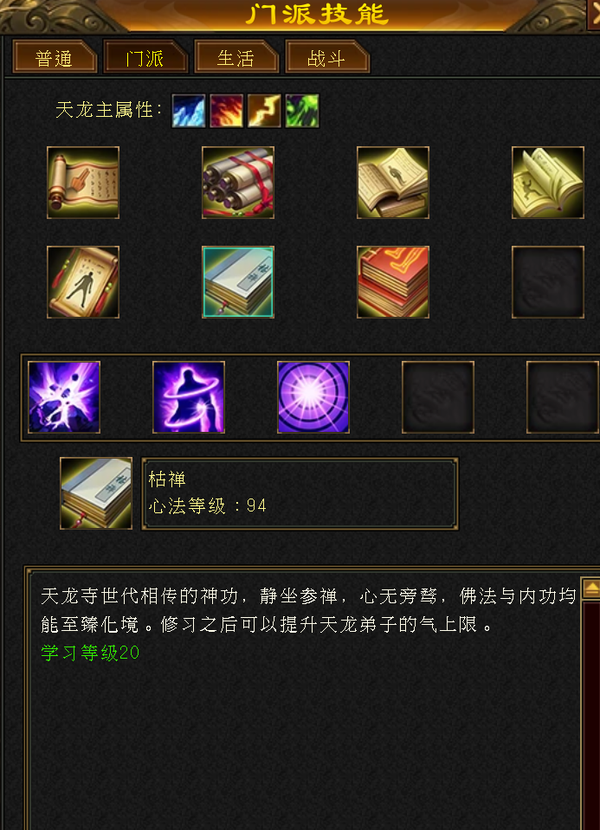Go to the 战斗 tab

click(x=327, y=57)
